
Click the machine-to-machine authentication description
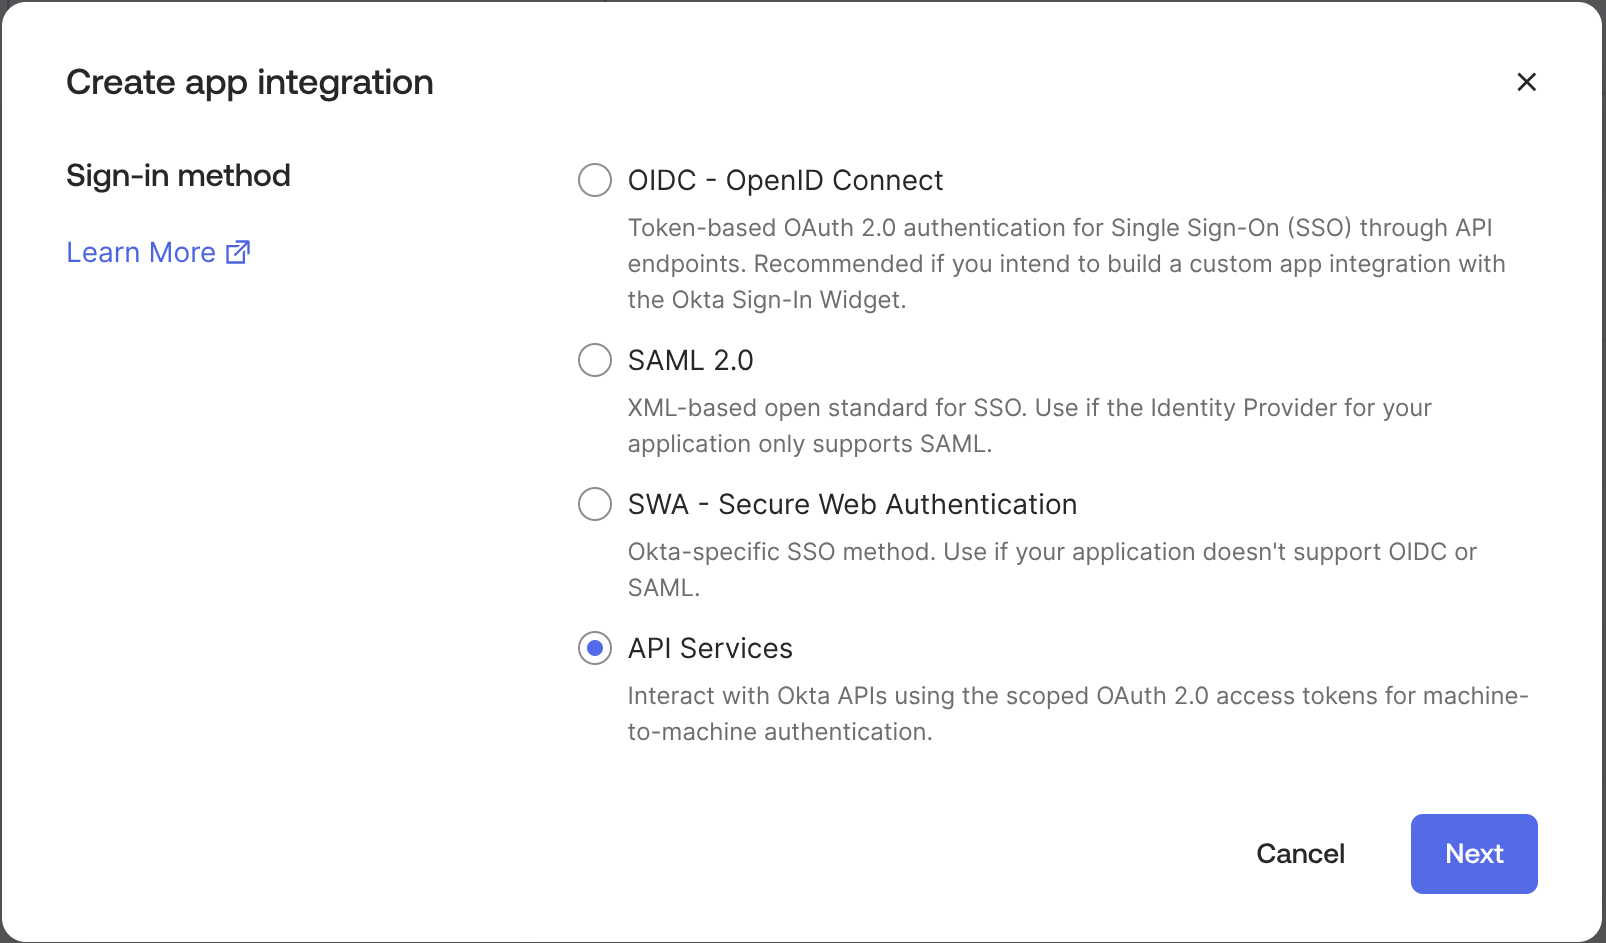click(x=1078, y=714)
